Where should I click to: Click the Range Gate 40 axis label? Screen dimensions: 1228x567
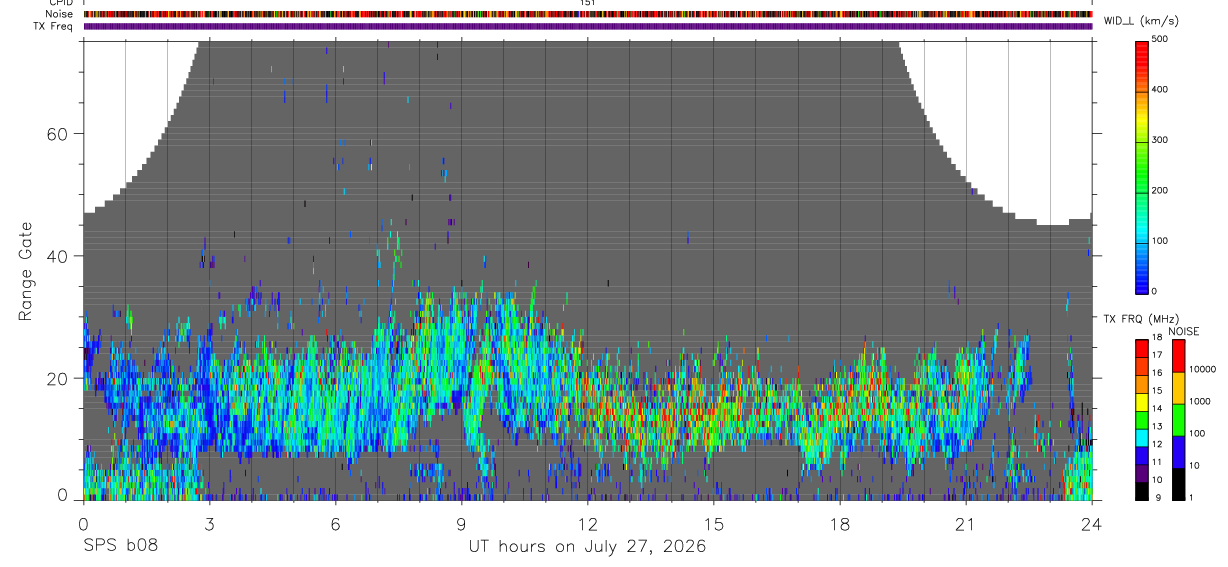[60, 256]
